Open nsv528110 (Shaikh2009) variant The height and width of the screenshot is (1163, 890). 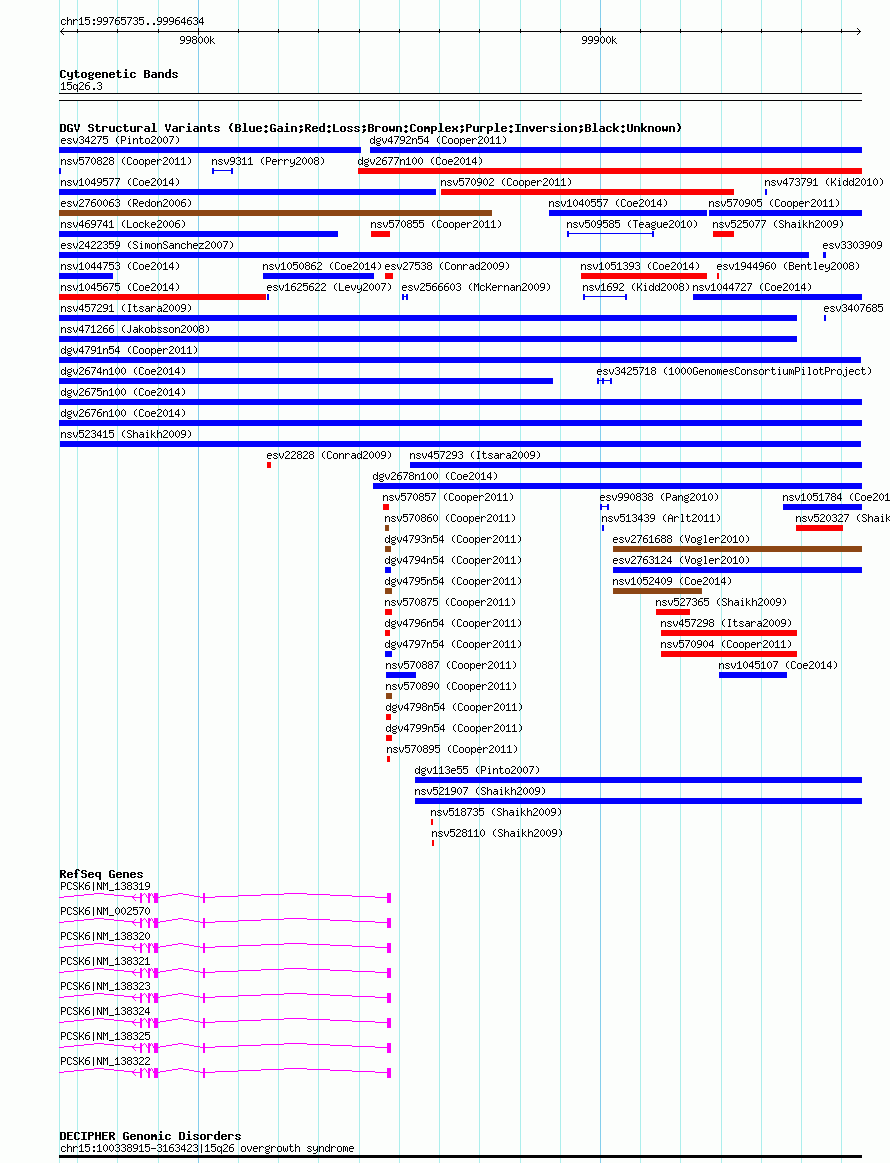tap(497, 834)
